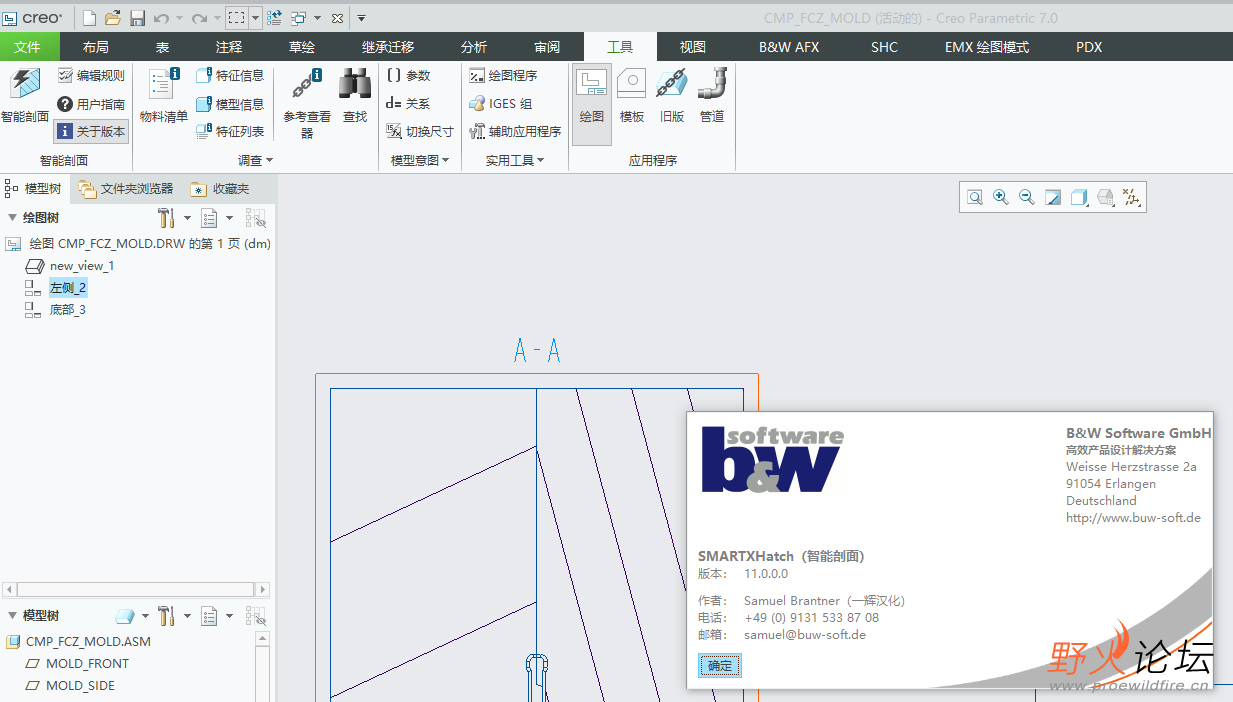The width and height of the screenshot is (1233, 702).
Task: Open the Undo history dropdown arrow
Action: point(179,18)
